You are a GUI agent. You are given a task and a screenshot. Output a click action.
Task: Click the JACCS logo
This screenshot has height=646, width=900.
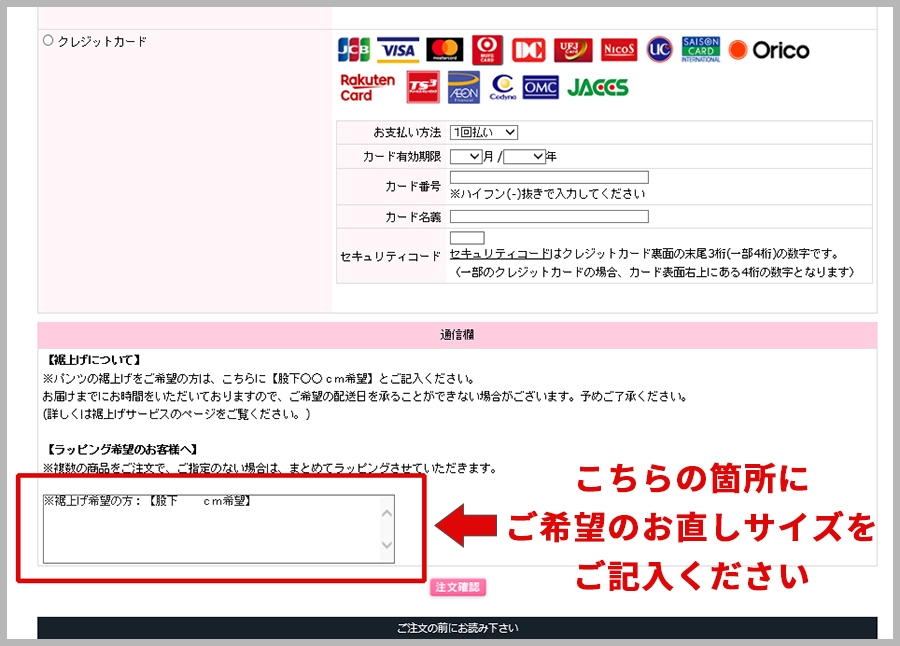[x=598, y=87]
